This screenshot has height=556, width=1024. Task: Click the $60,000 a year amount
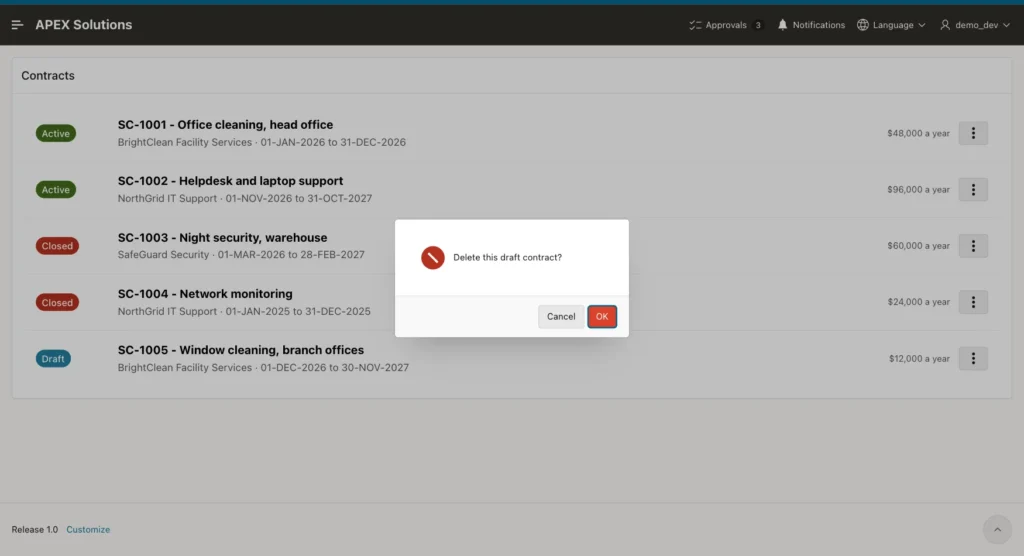pyautogui.click(x=918, y=246)
